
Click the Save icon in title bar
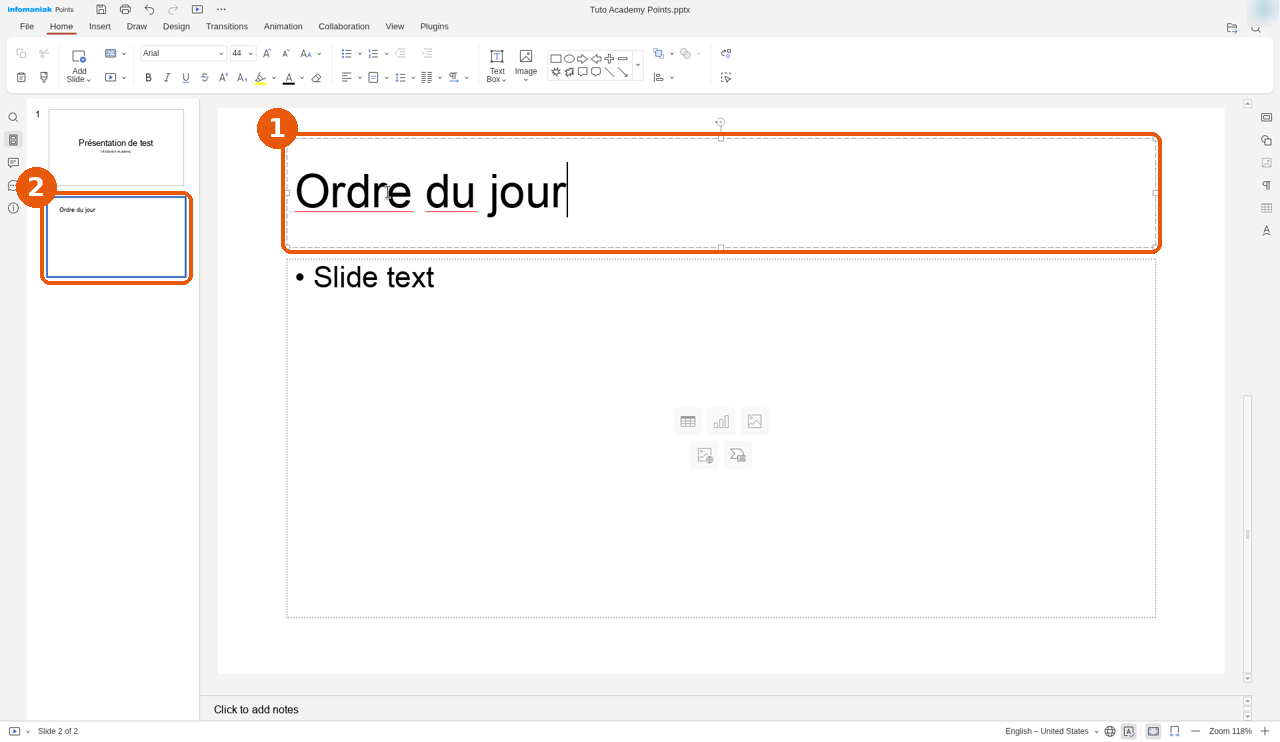tap(101, 9)
